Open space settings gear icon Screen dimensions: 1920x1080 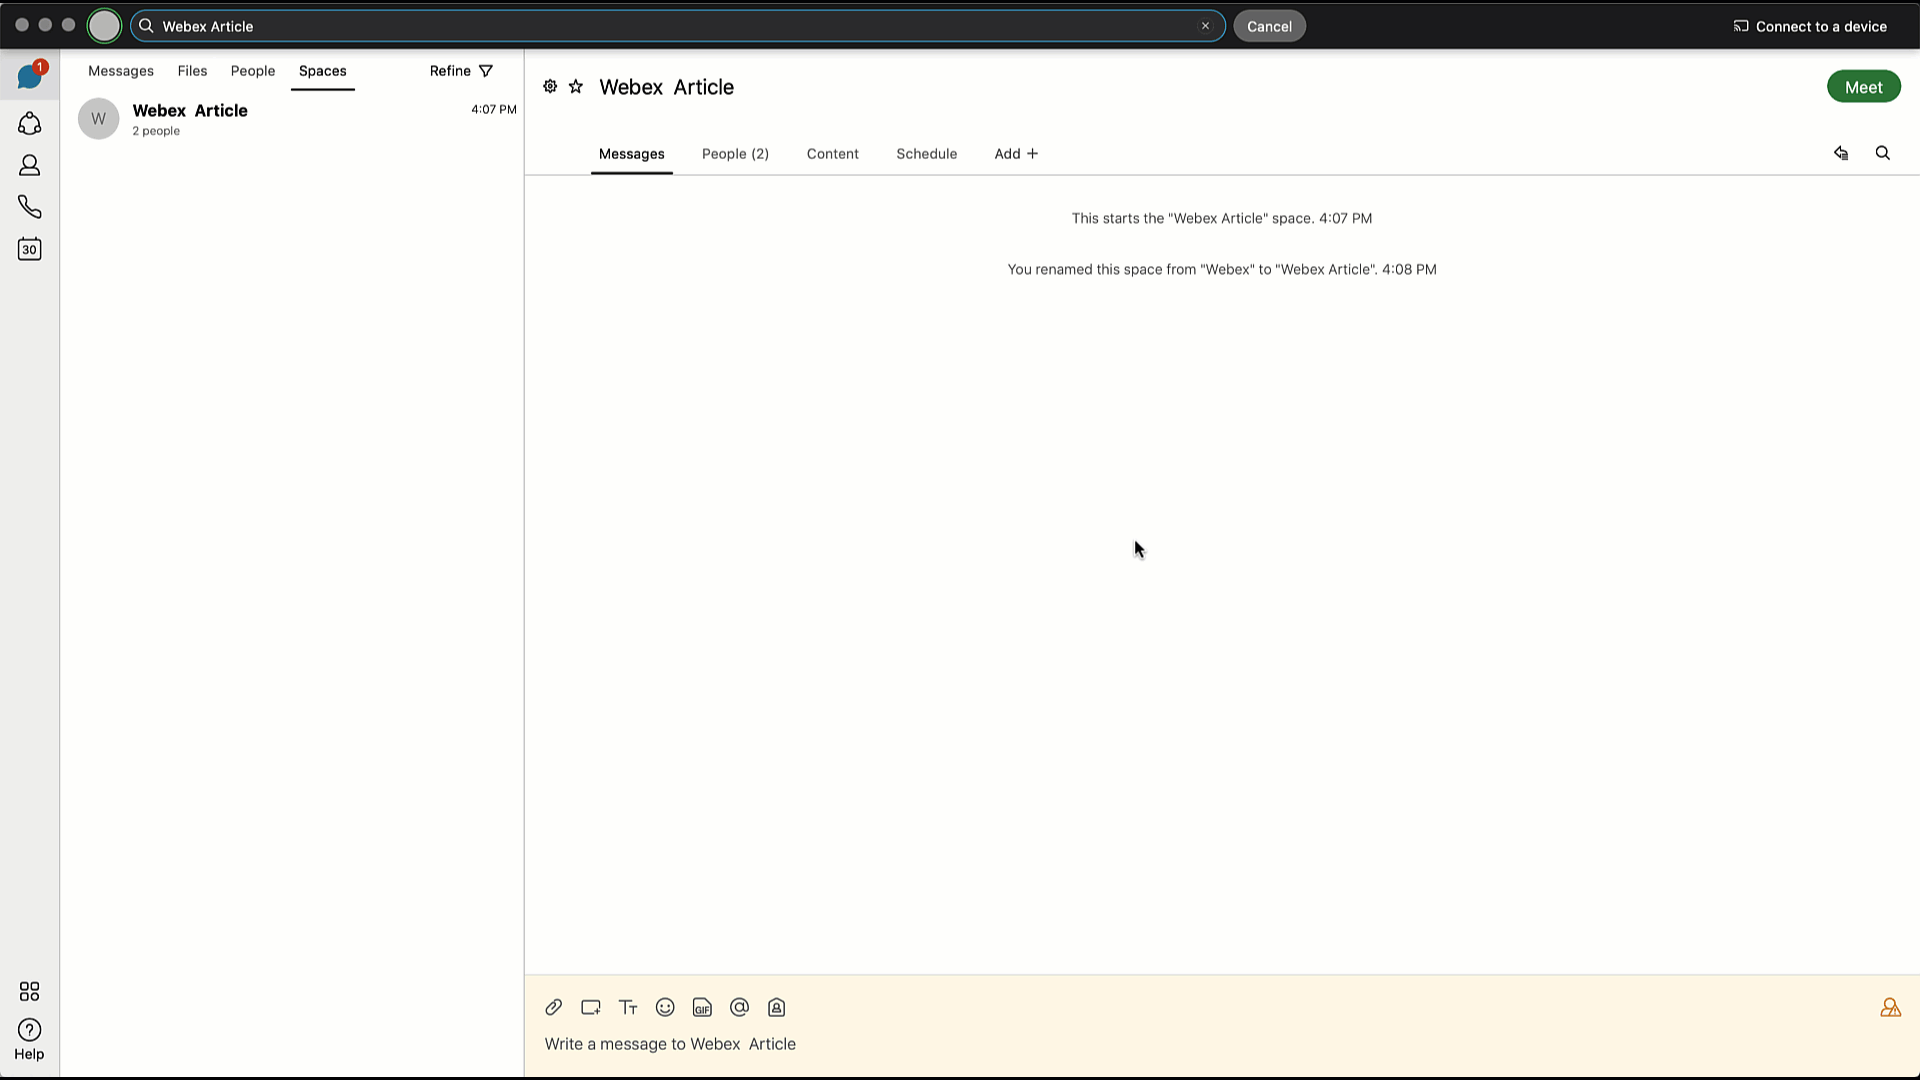[550, 87]
